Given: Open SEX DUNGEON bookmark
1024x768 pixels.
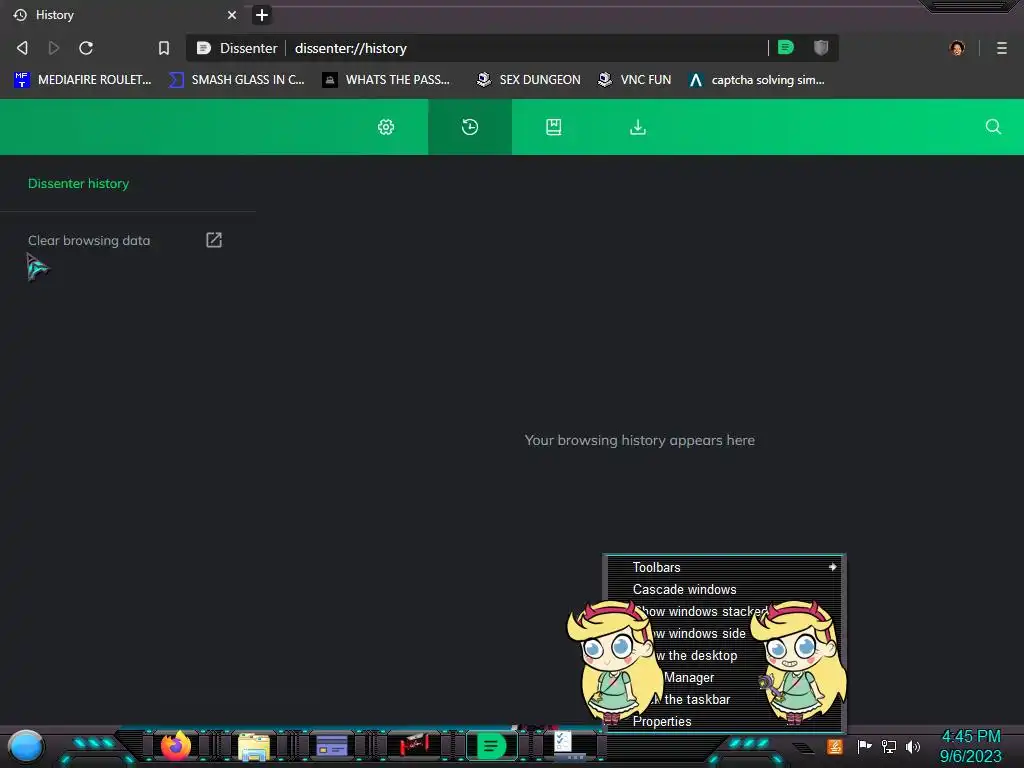Looking at the screenshot, I should pyautogui.click(x=528, y=80).
